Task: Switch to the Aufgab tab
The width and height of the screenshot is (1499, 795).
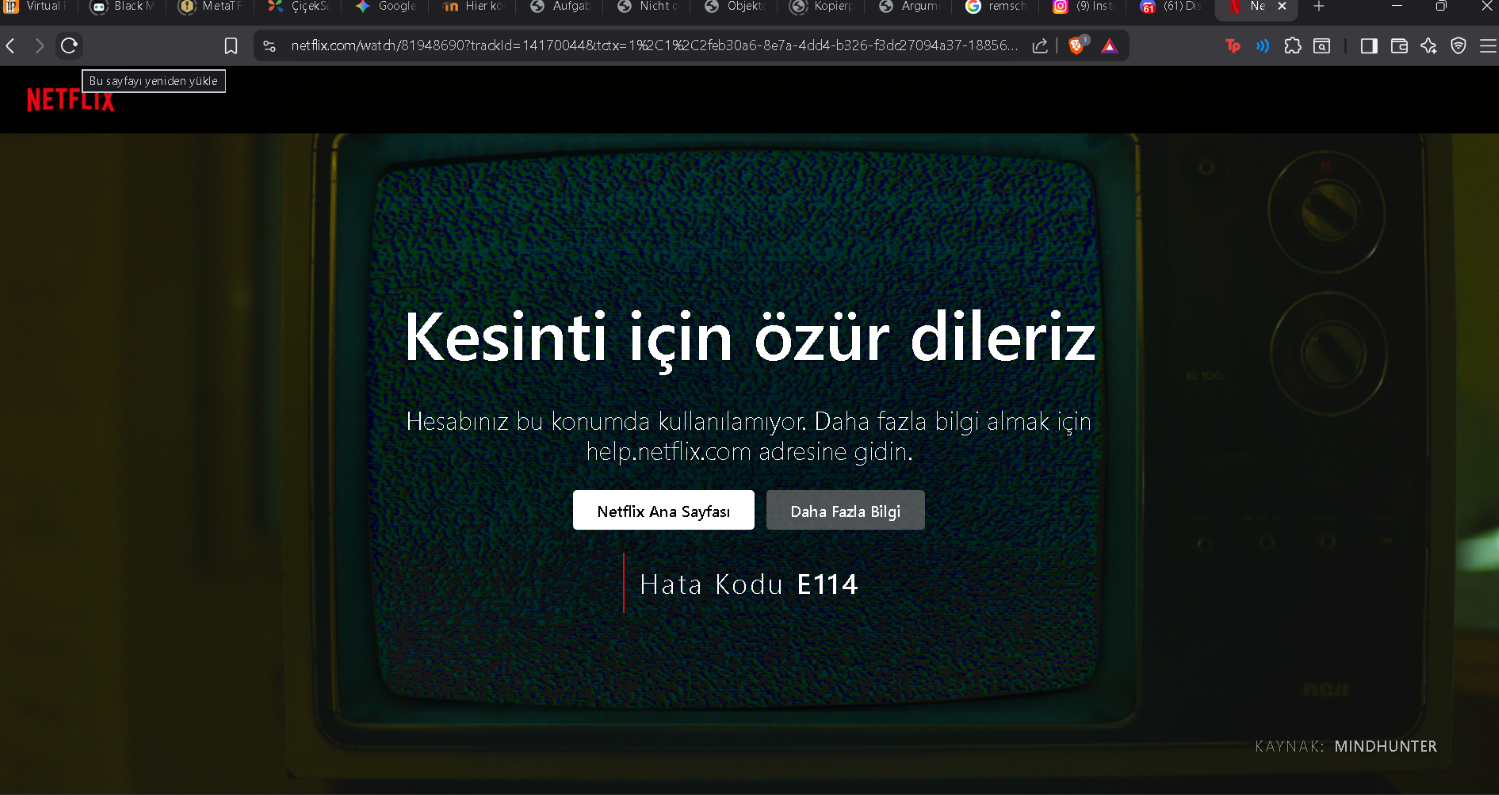Action: pos(561,7)
